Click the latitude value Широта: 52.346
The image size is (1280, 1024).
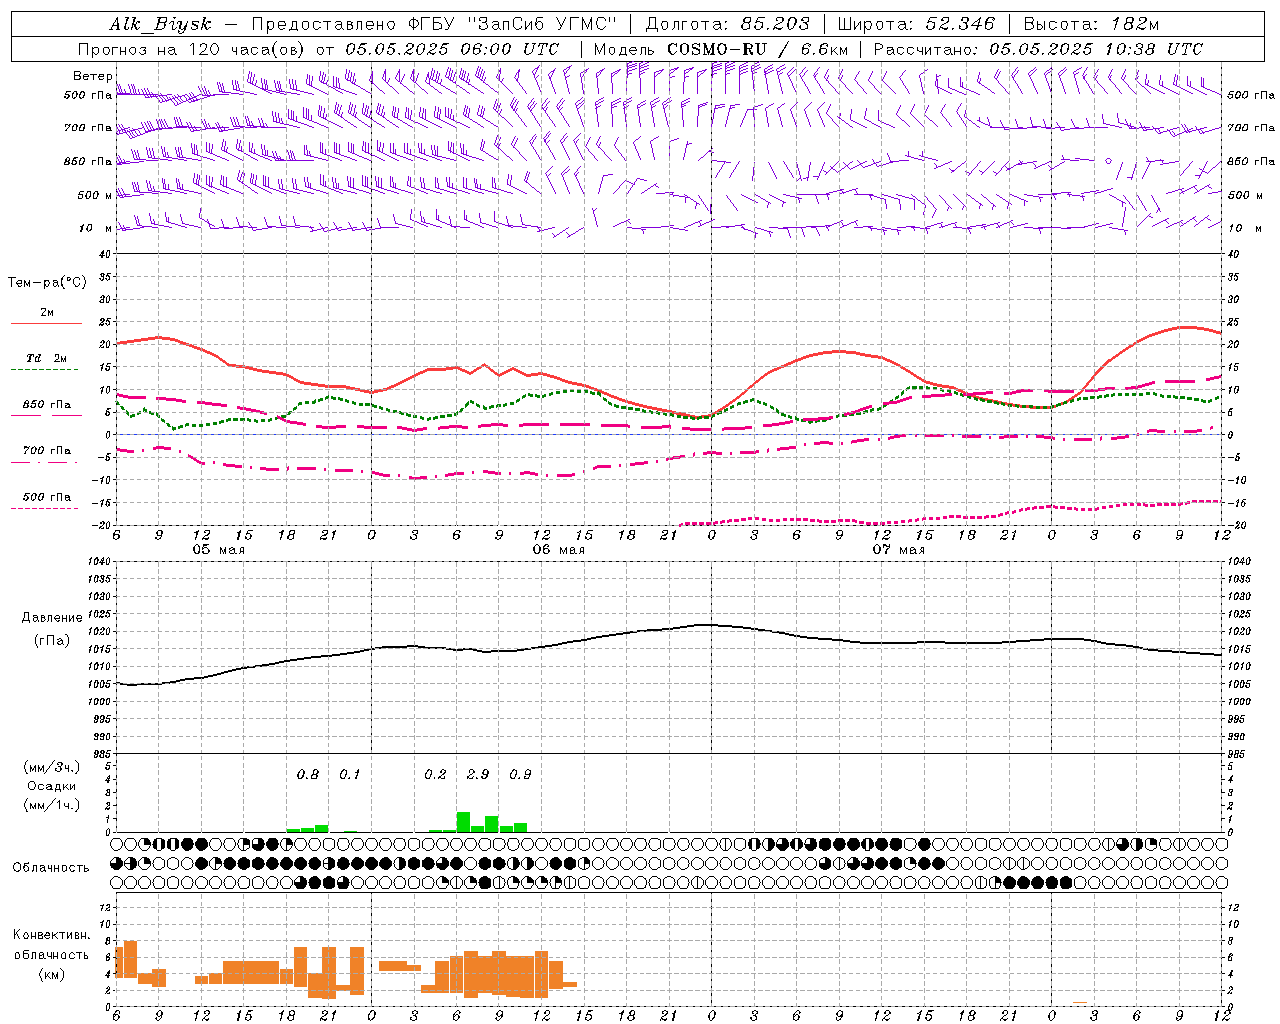point(916,24)
